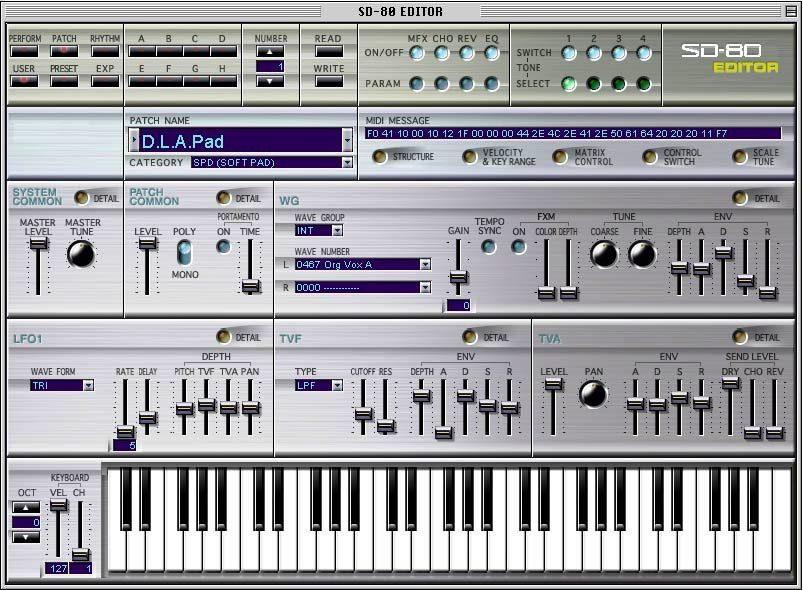Open the Scale Tune page
Viewport: 803px width, 590px height.
tap(739, 157)
